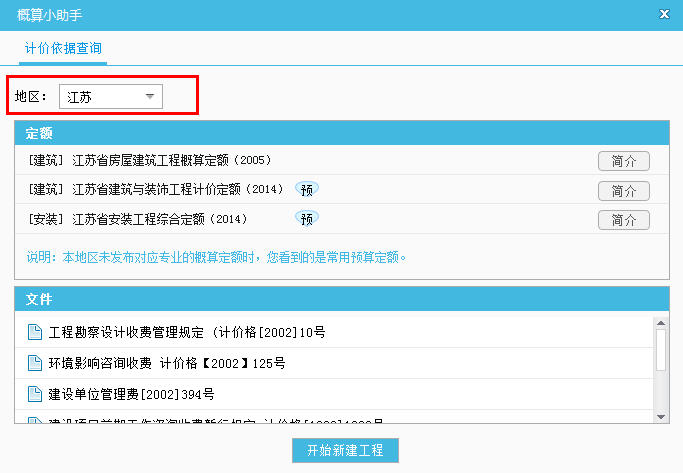This screenshot has width=683, height=473.
Task: Open 简介 for 江苏省安装工程综合定额 (2014)
Action: [623, 219]
